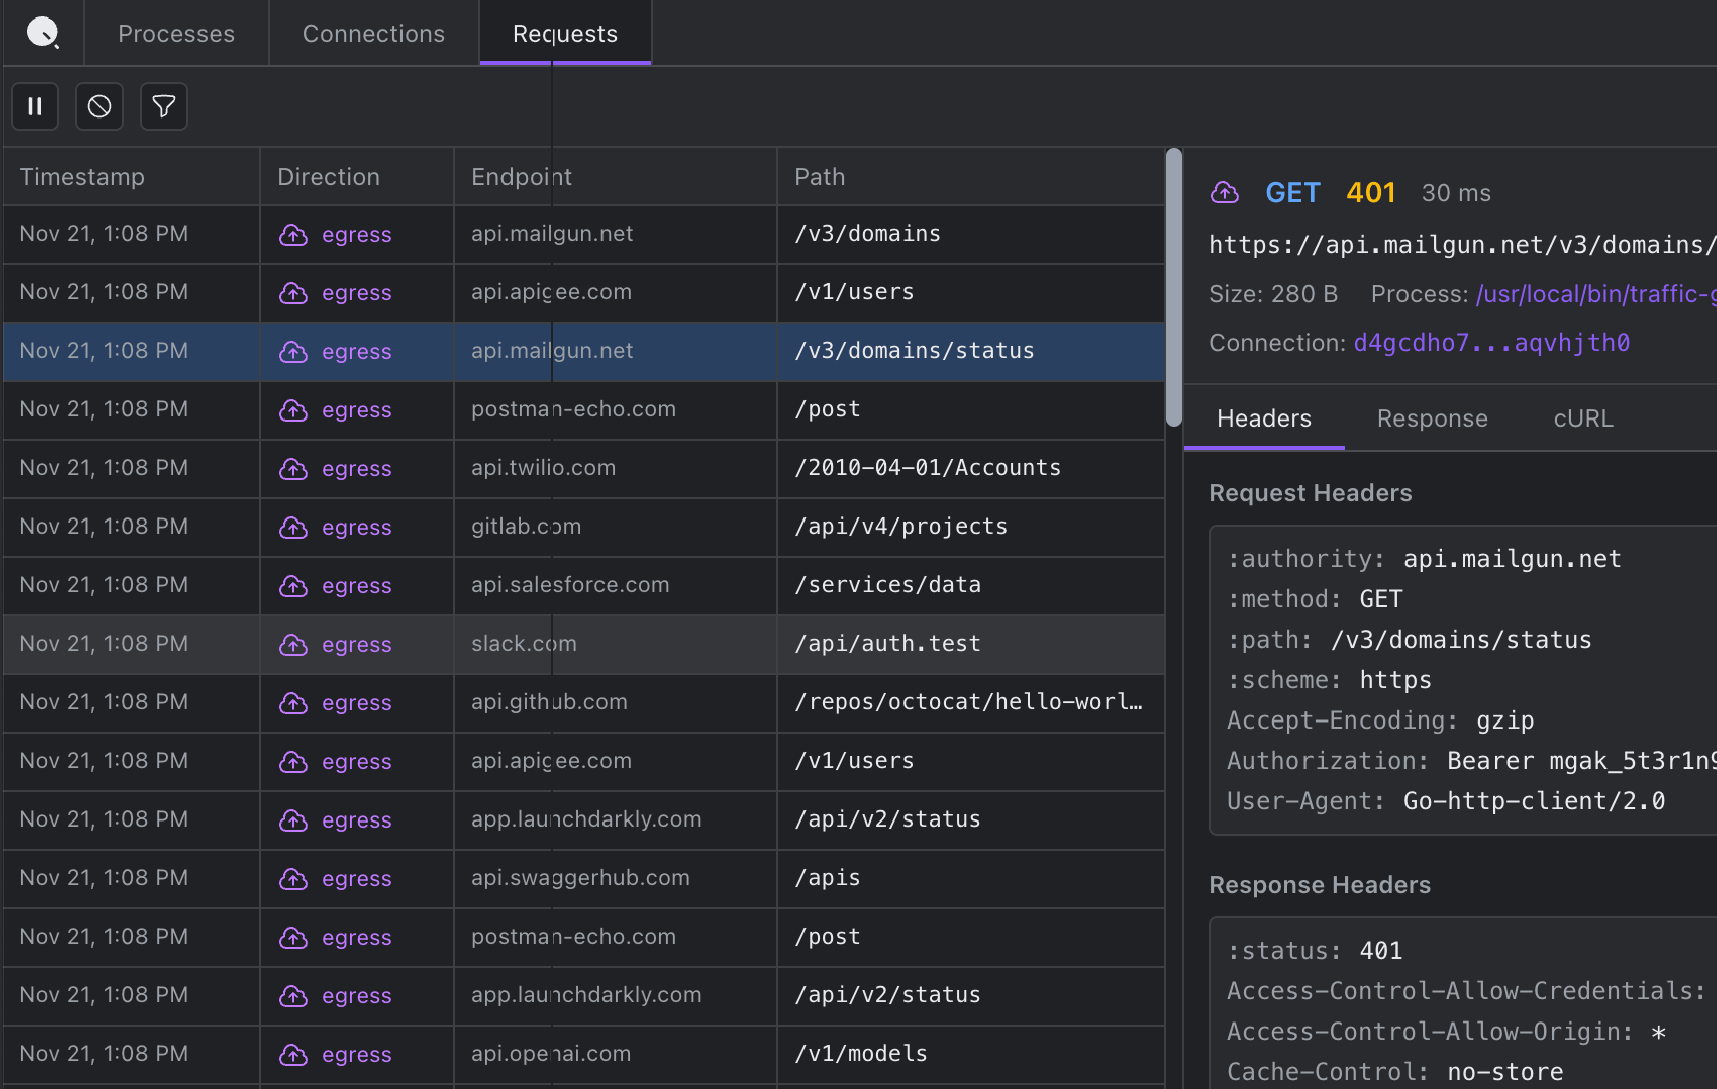Select the Headers tab
This screenshot has height=1089, width=1717.
[1263, 418]
